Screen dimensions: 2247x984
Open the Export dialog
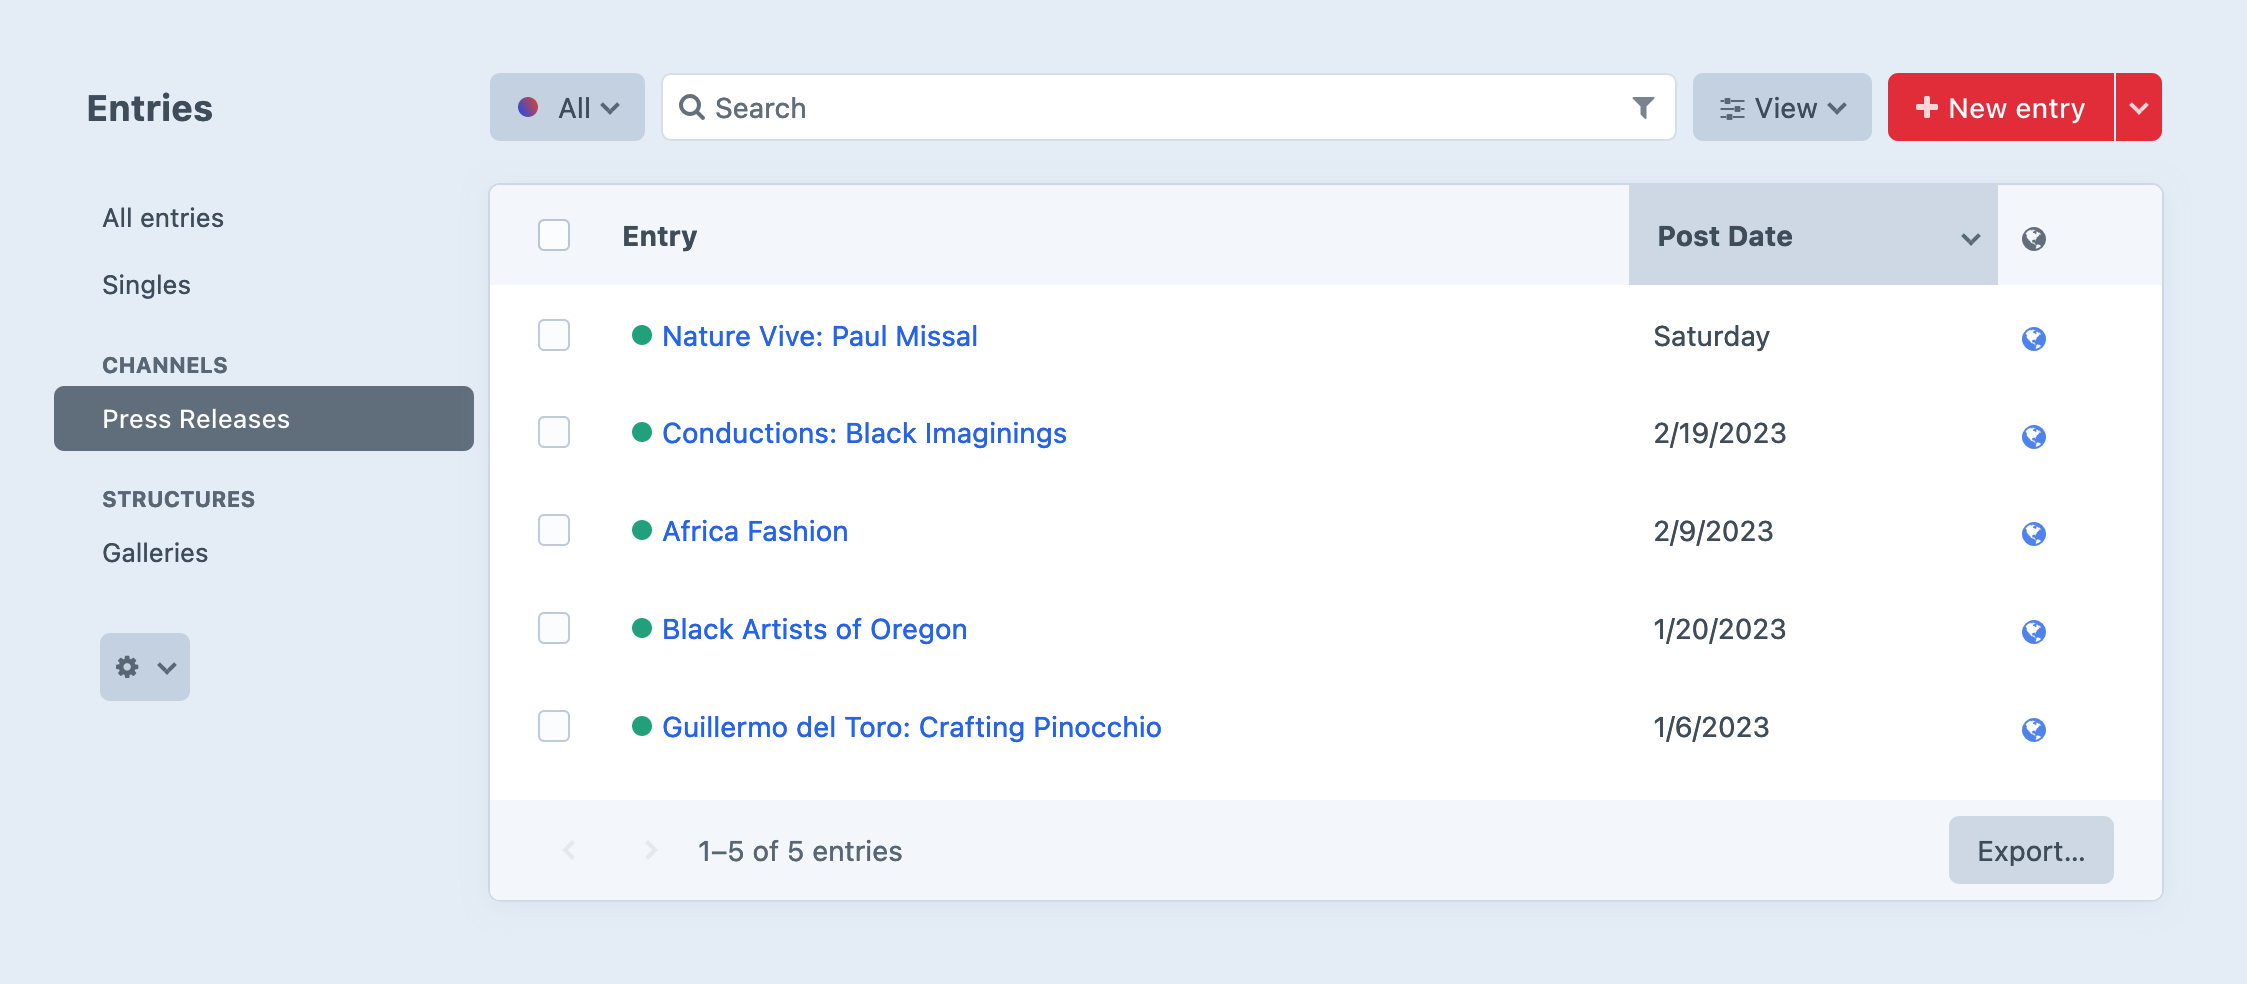coord(2030,850)
